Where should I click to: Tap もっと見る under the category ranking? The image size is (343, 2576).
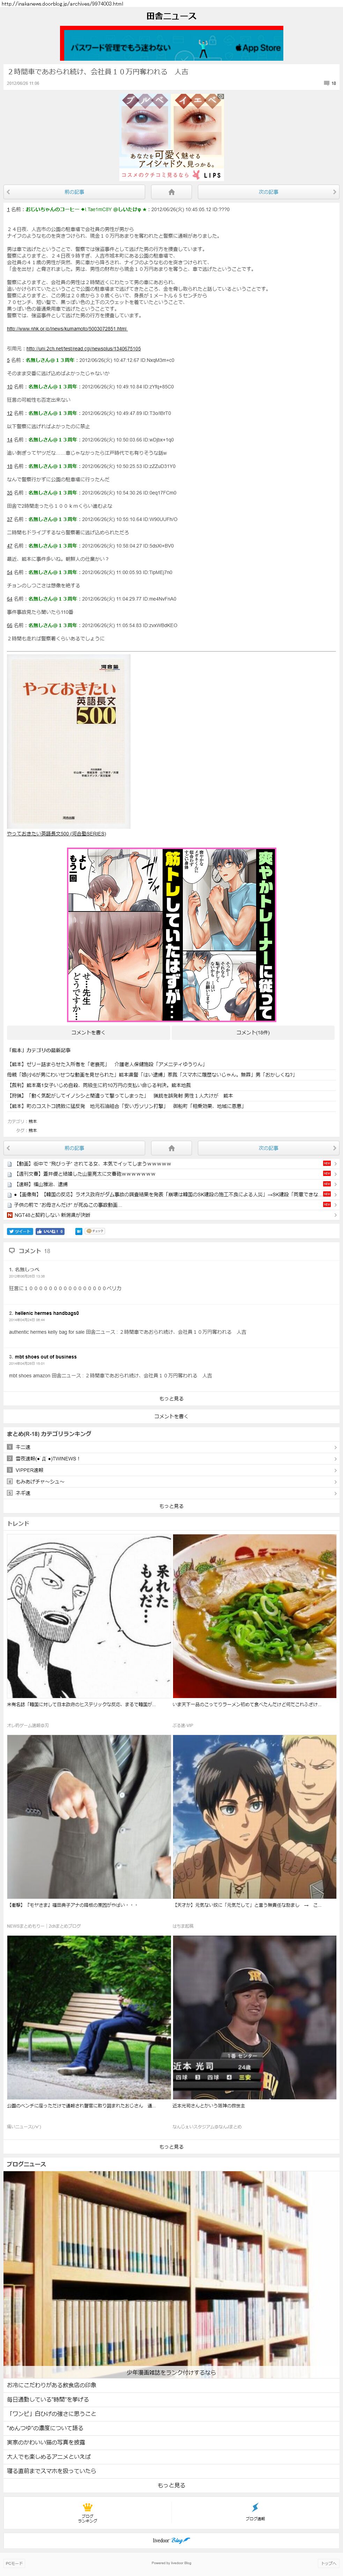pyautogui.click(x=171, y=1506)
